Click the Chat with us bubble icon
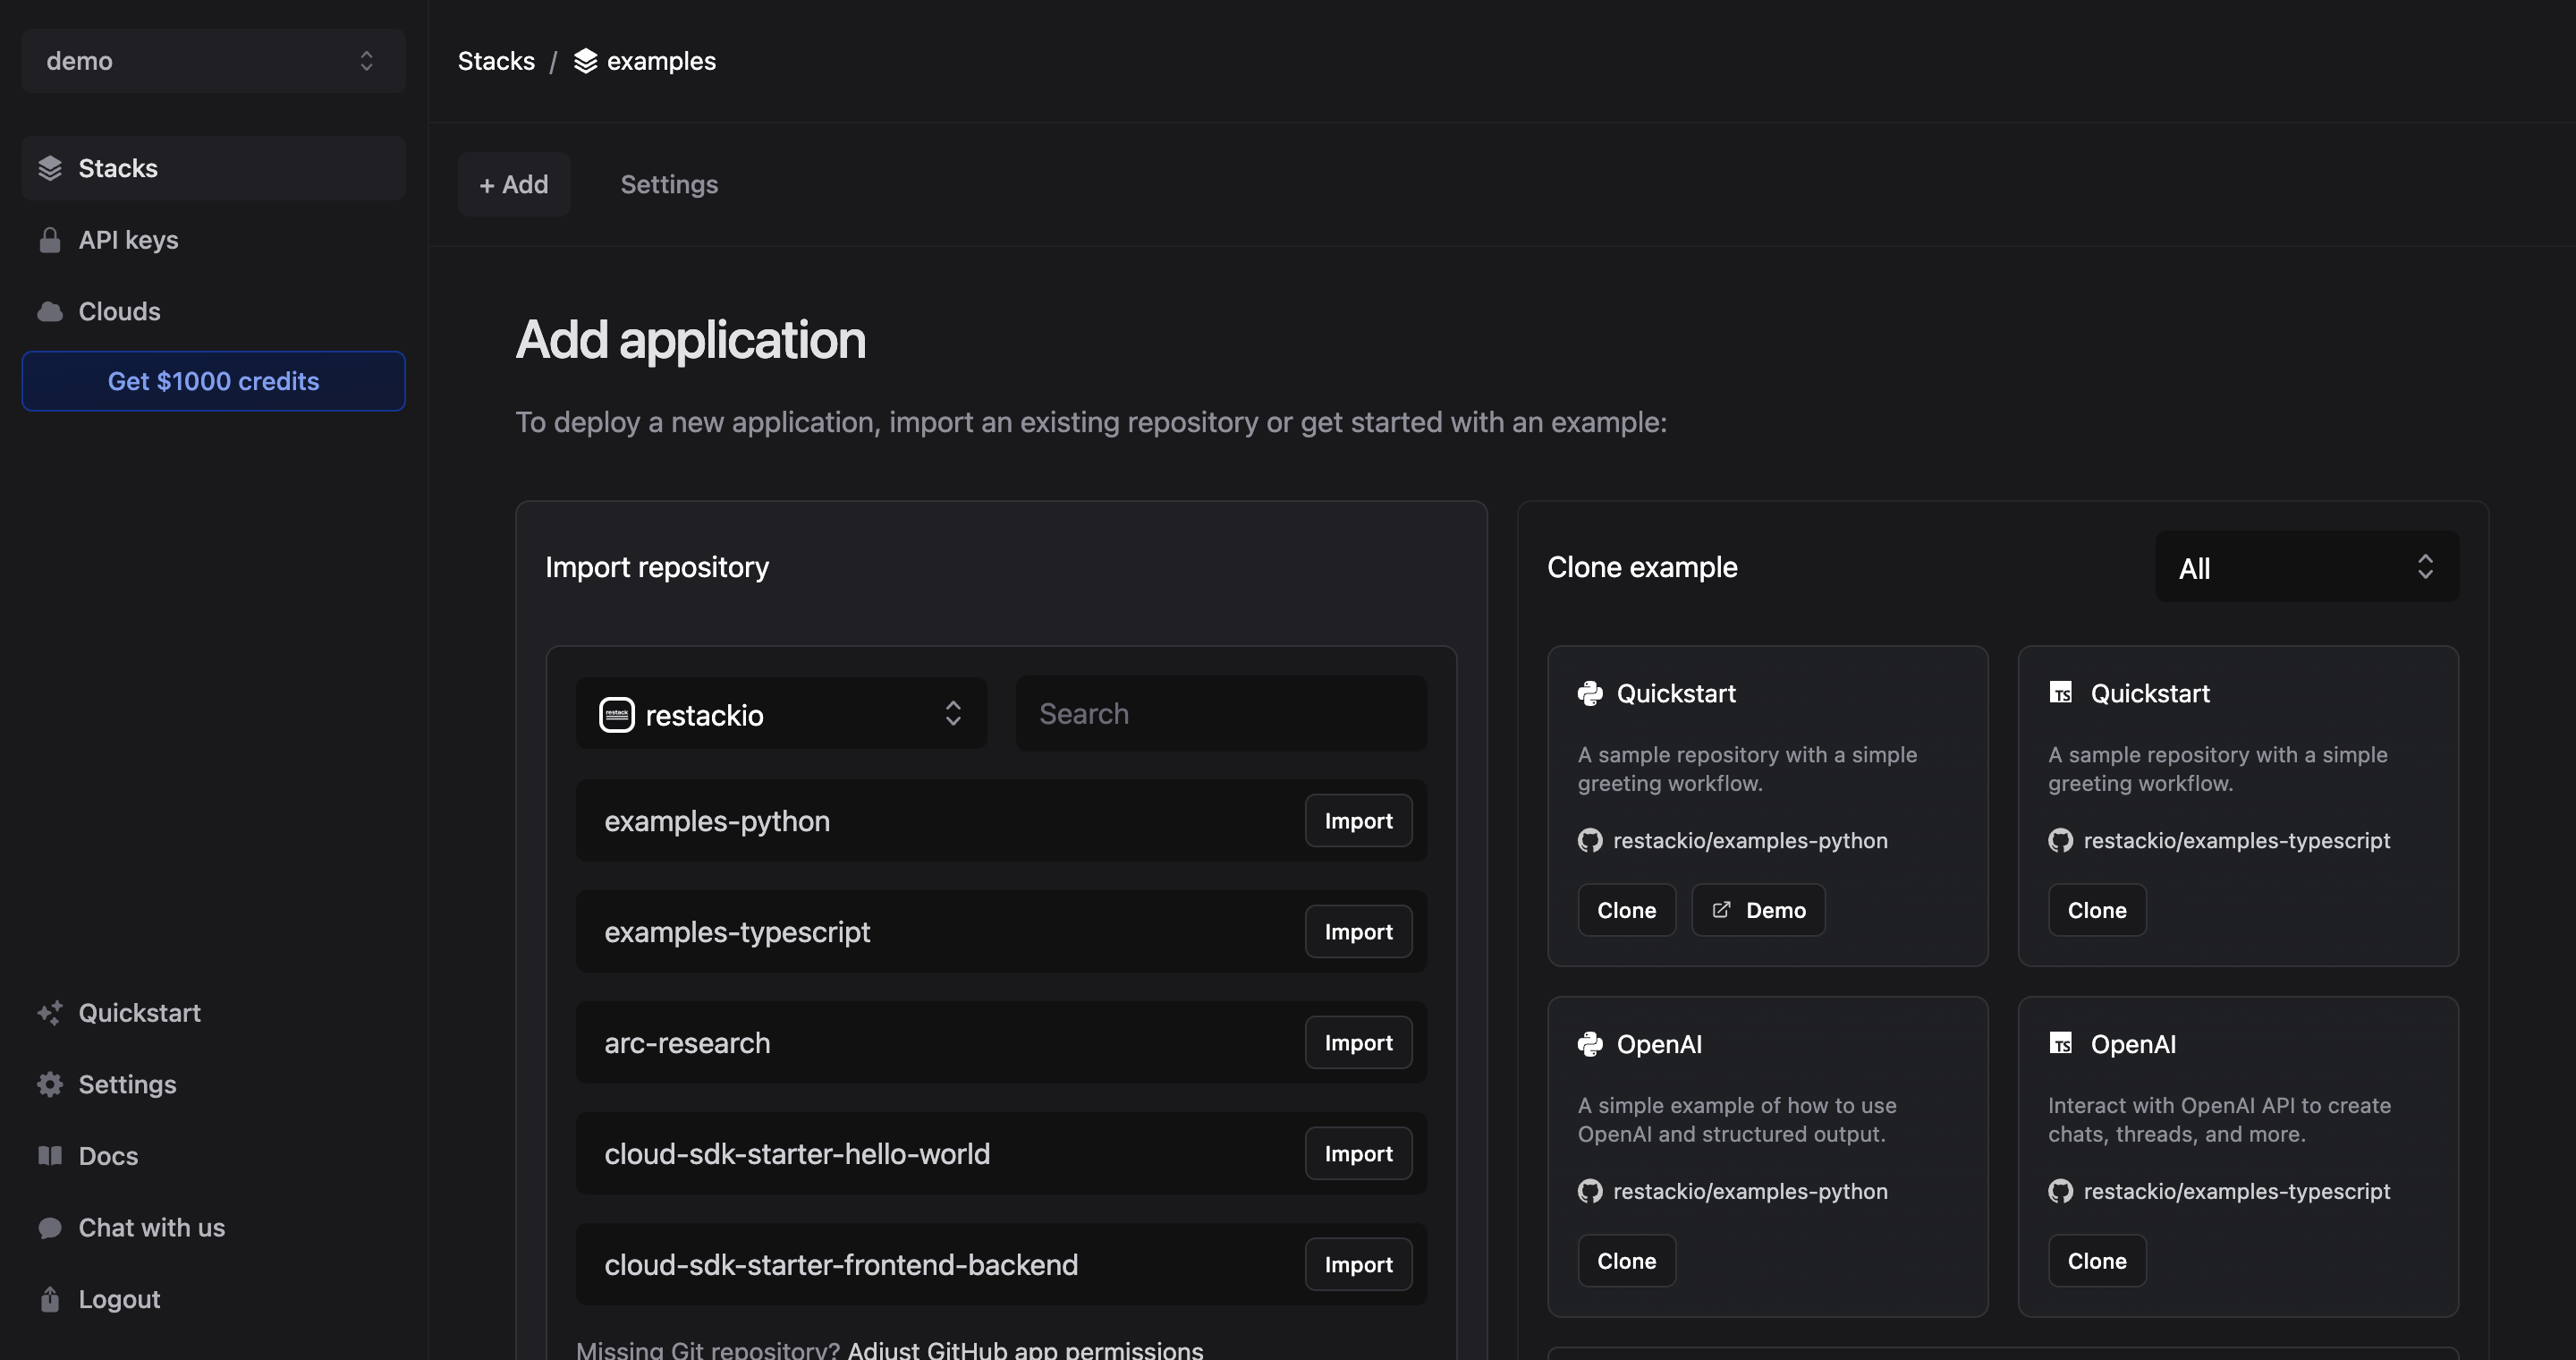The width and height of the screenshot is (2576, 1360). (x=50, y=1228)
